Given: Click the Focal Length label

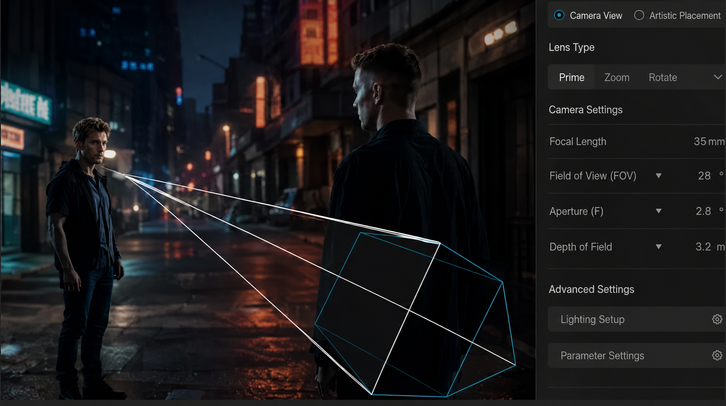Looking at the screenshot, I should point(577,141).
